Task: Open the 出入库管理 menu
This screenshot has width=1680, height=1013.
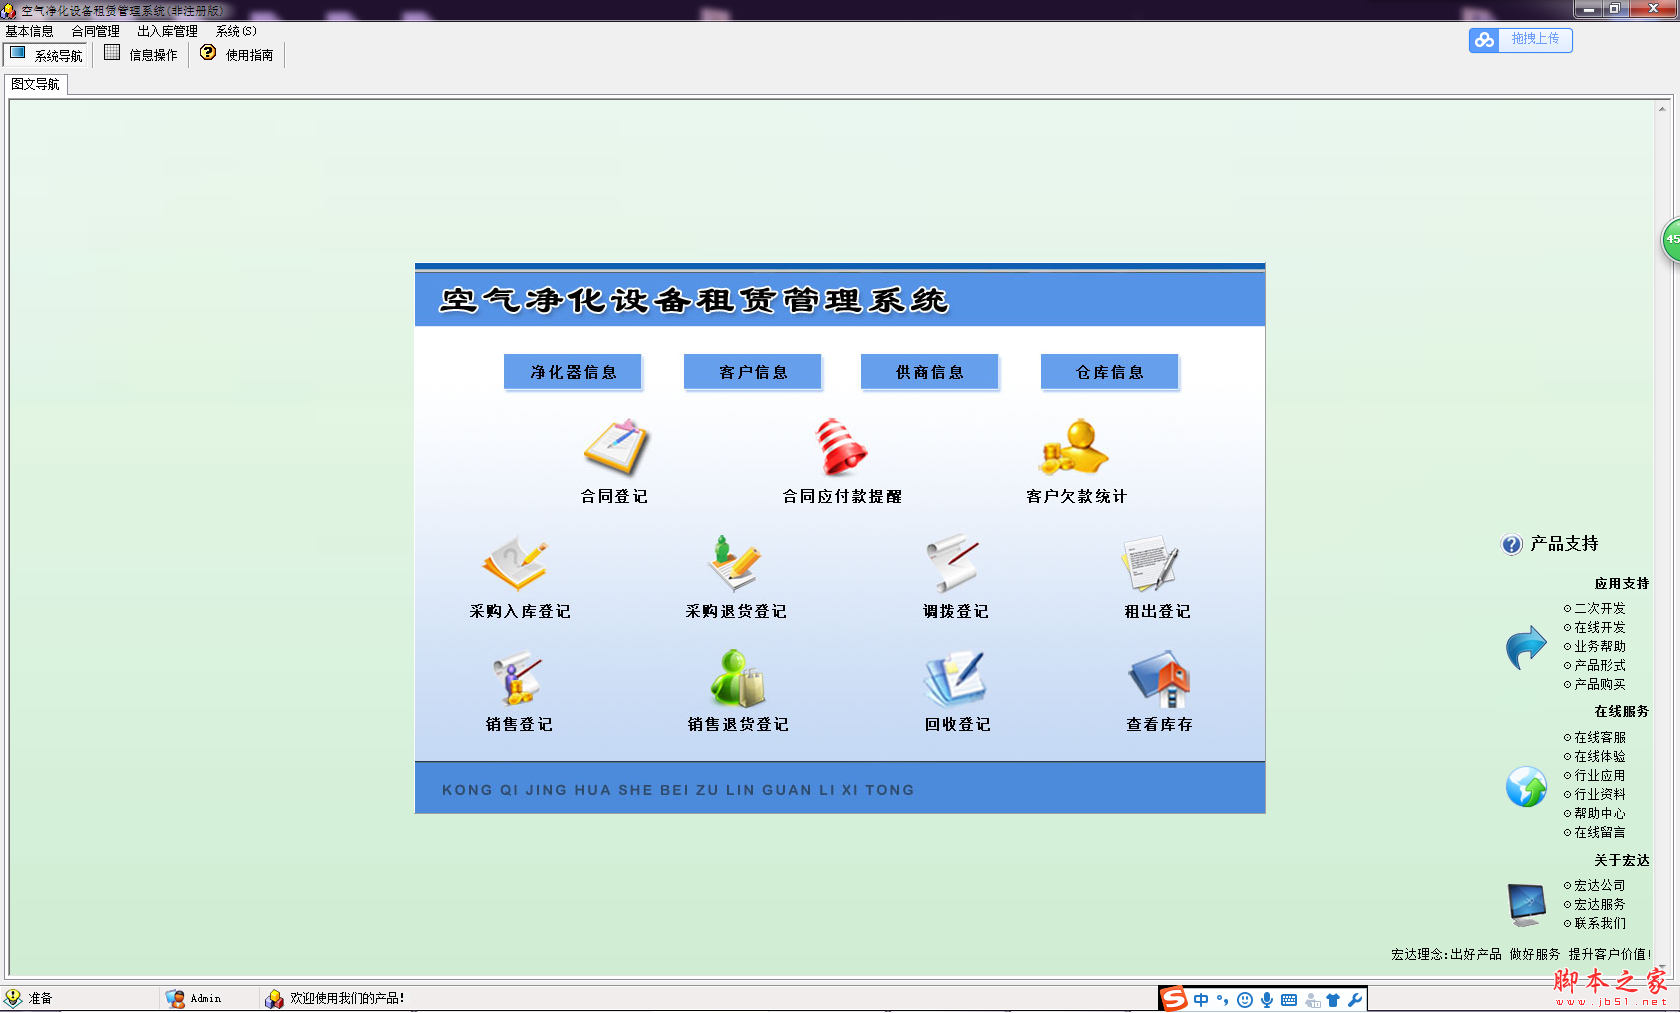Action: [167, 31]
